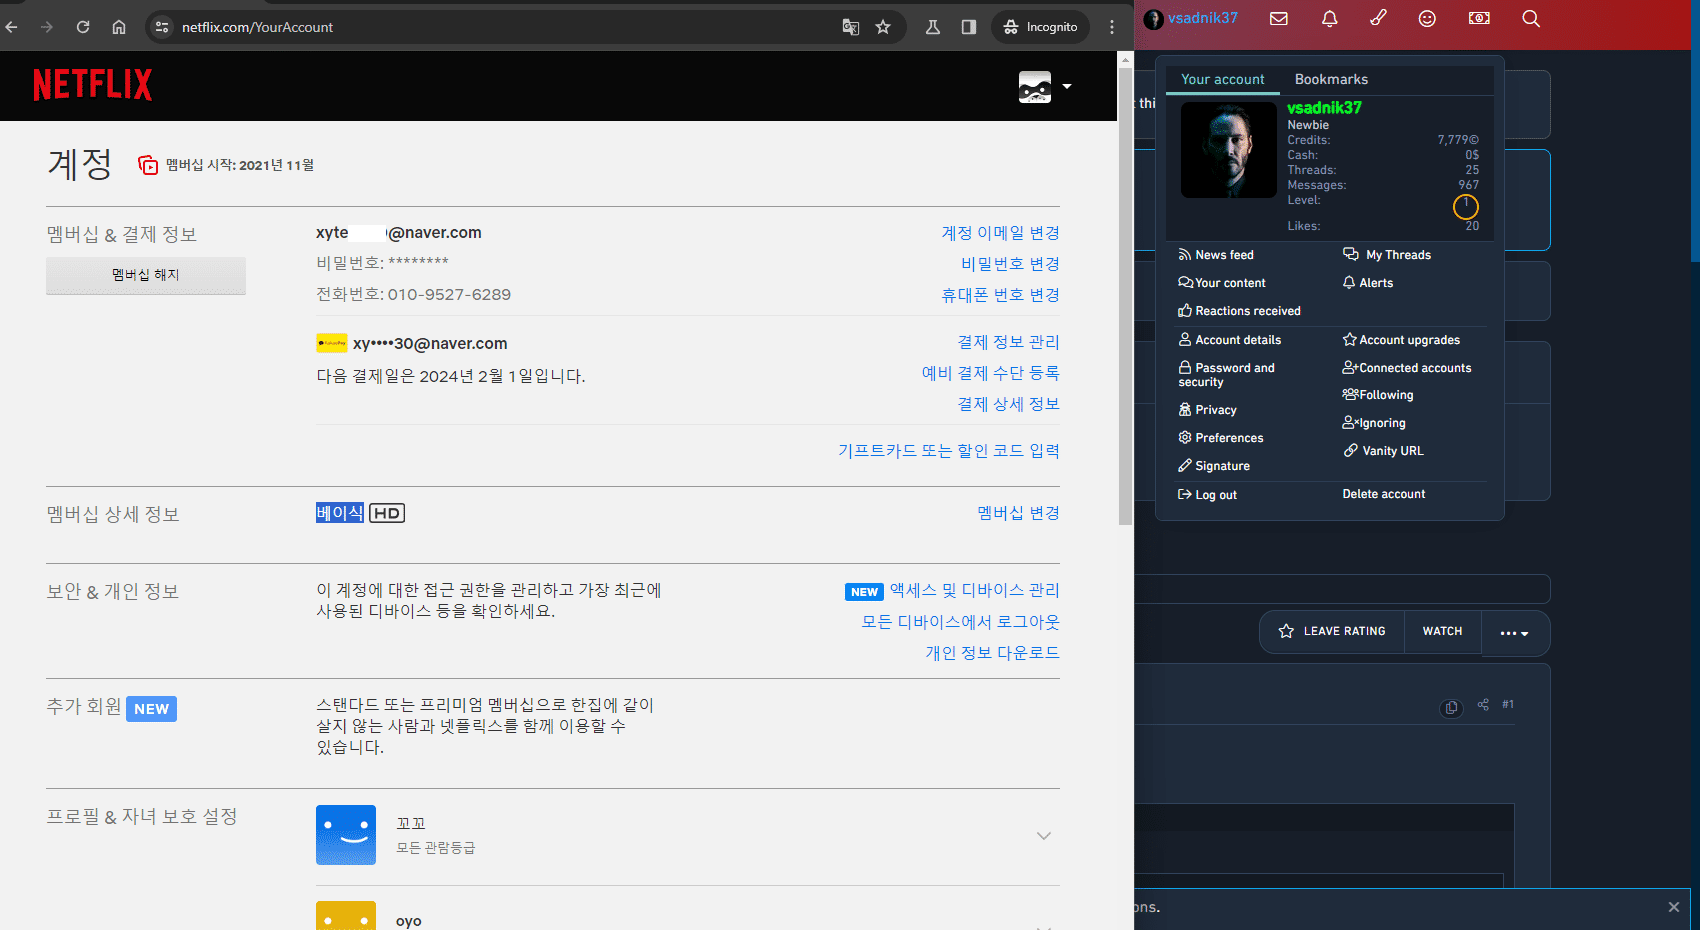
Task: Open Connected accounts entry
Action: click(1407, 368)
